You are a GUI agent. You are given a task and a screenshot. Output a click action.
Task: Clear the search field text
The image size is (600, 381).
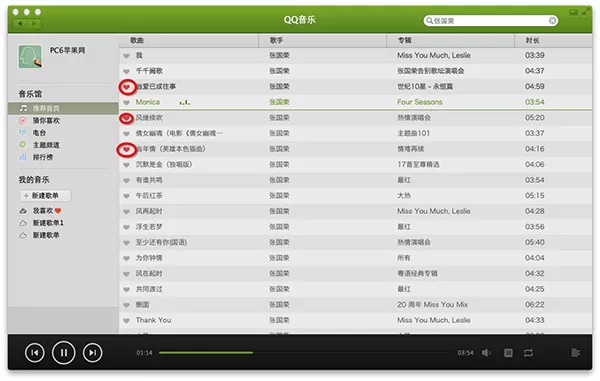pyautogui.click(x=552, y=21)
